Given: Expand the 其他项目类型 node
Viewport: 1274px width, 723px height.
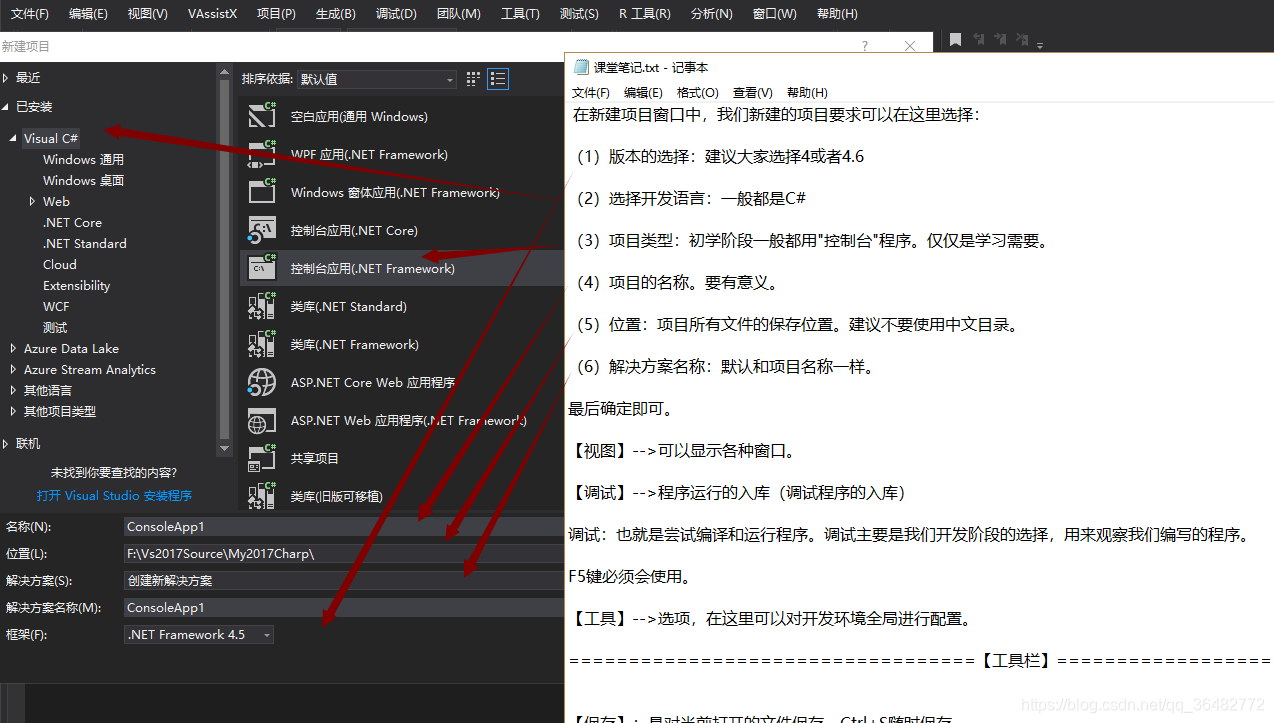Looking at the screenshot, I should click(13, 411).
